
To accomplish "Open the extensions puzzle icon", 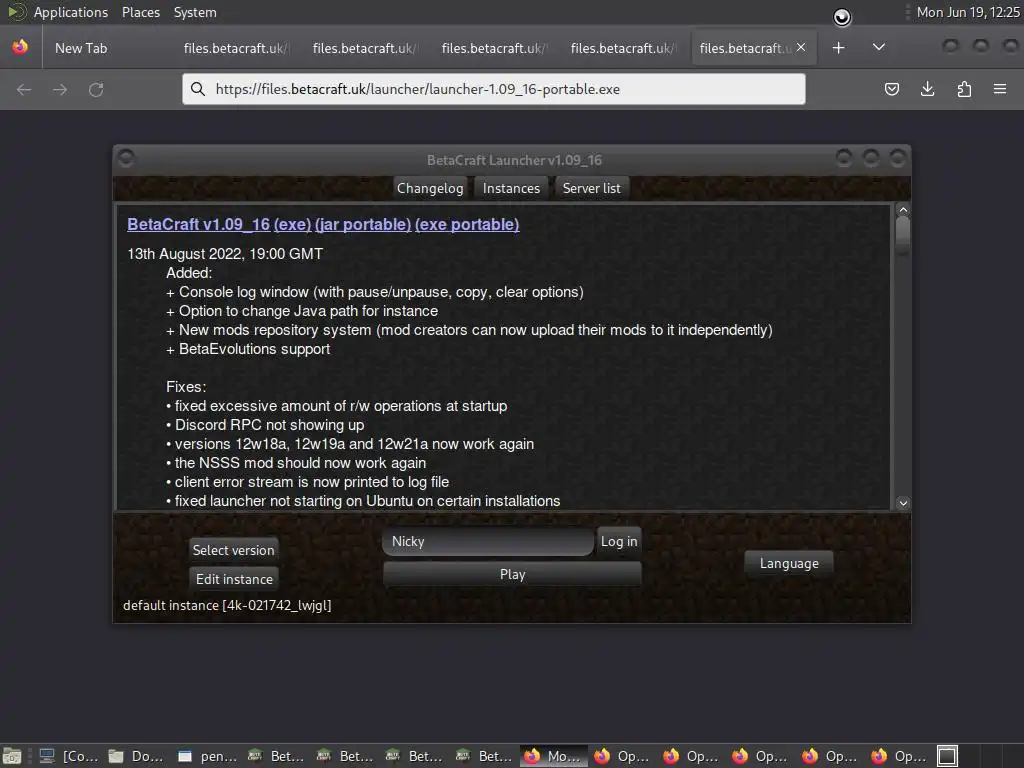I will (964, 89).
